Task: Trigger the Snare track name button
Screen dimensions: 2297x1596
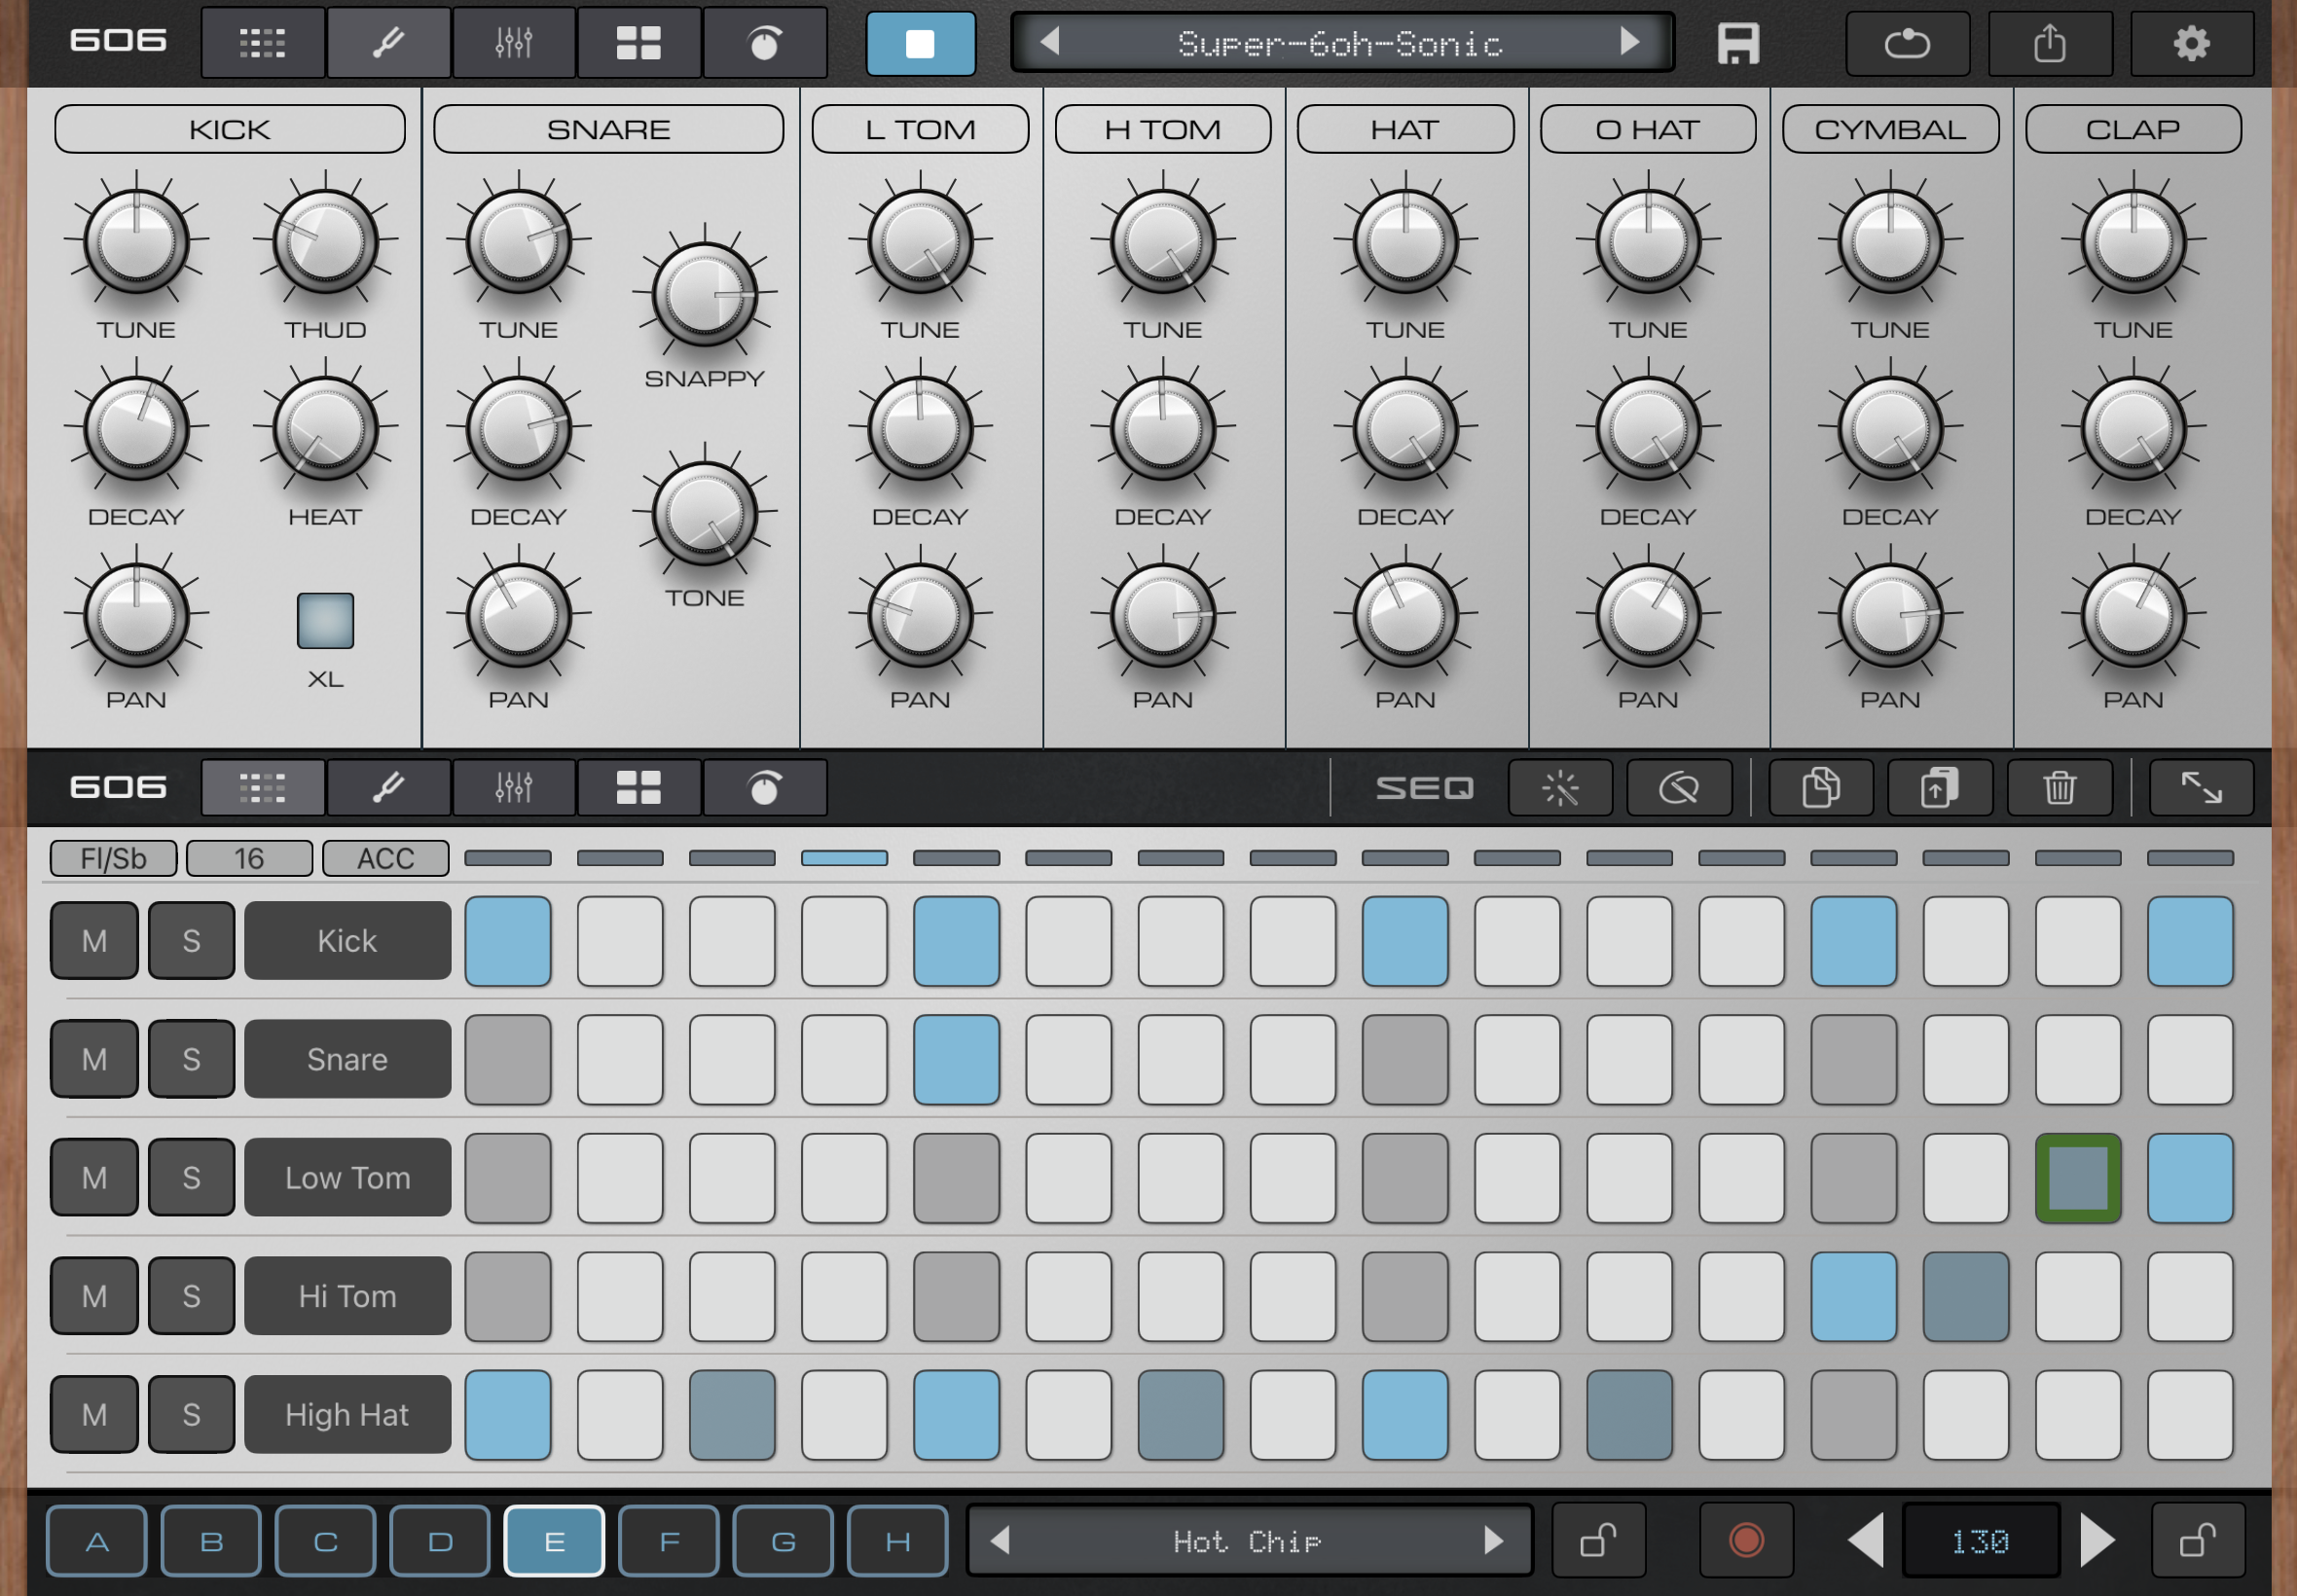Action: pos(348,1059)
